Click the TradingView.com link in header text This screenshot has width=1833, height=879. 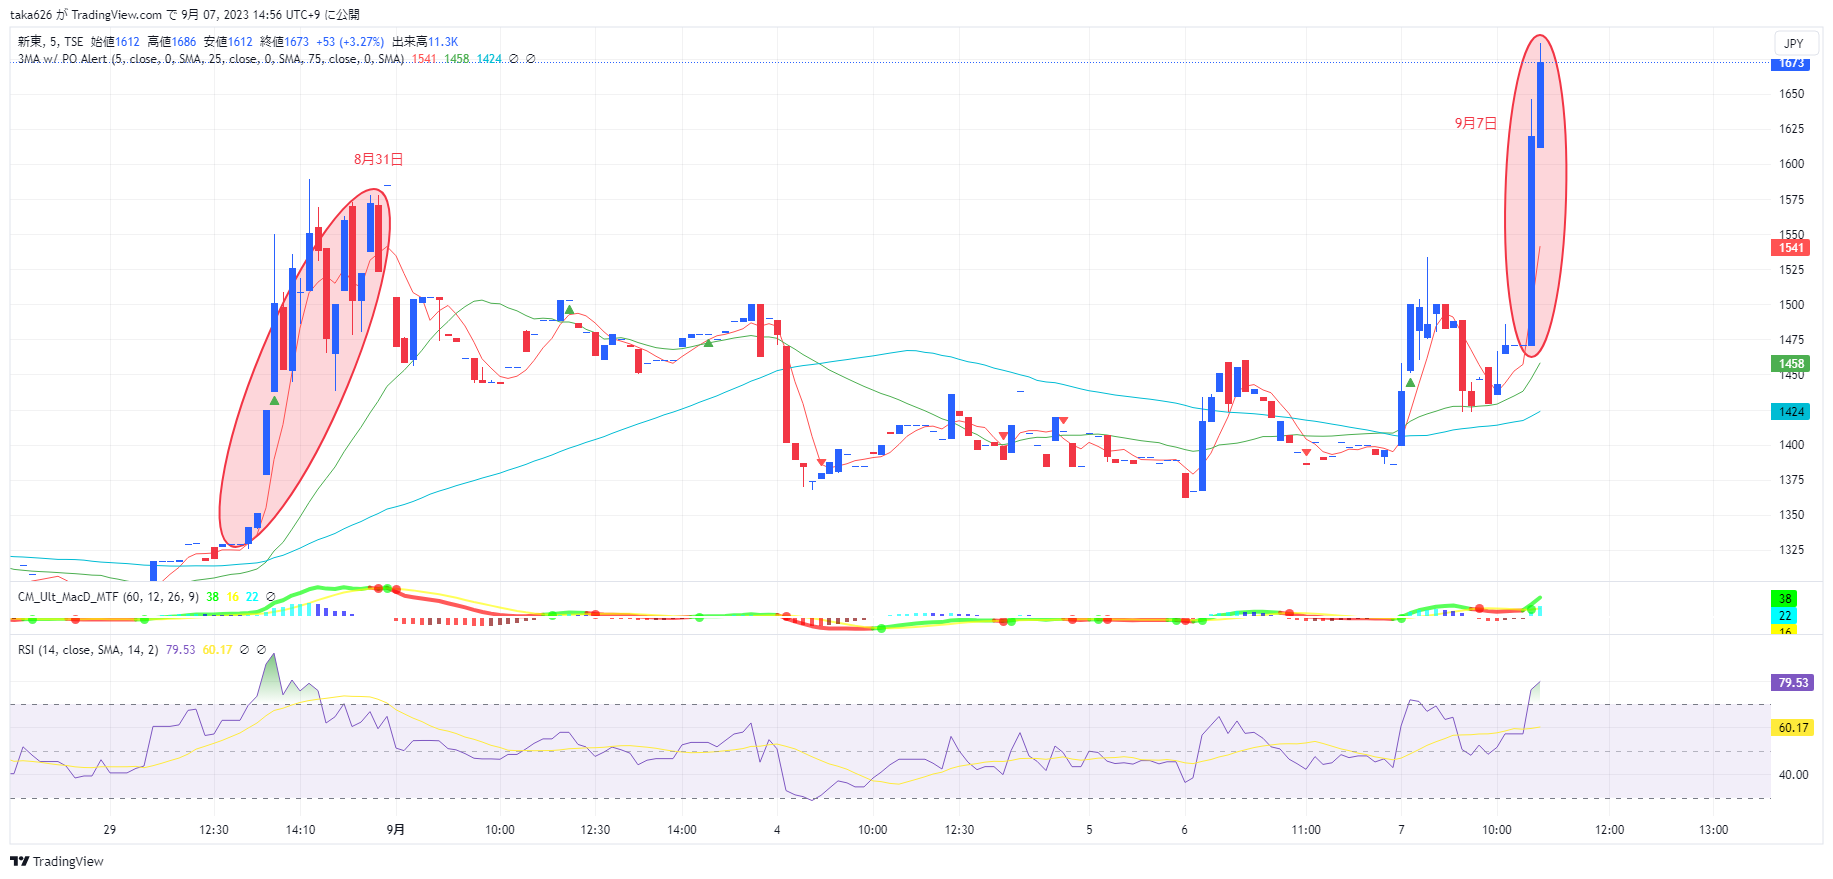[116, 15]
